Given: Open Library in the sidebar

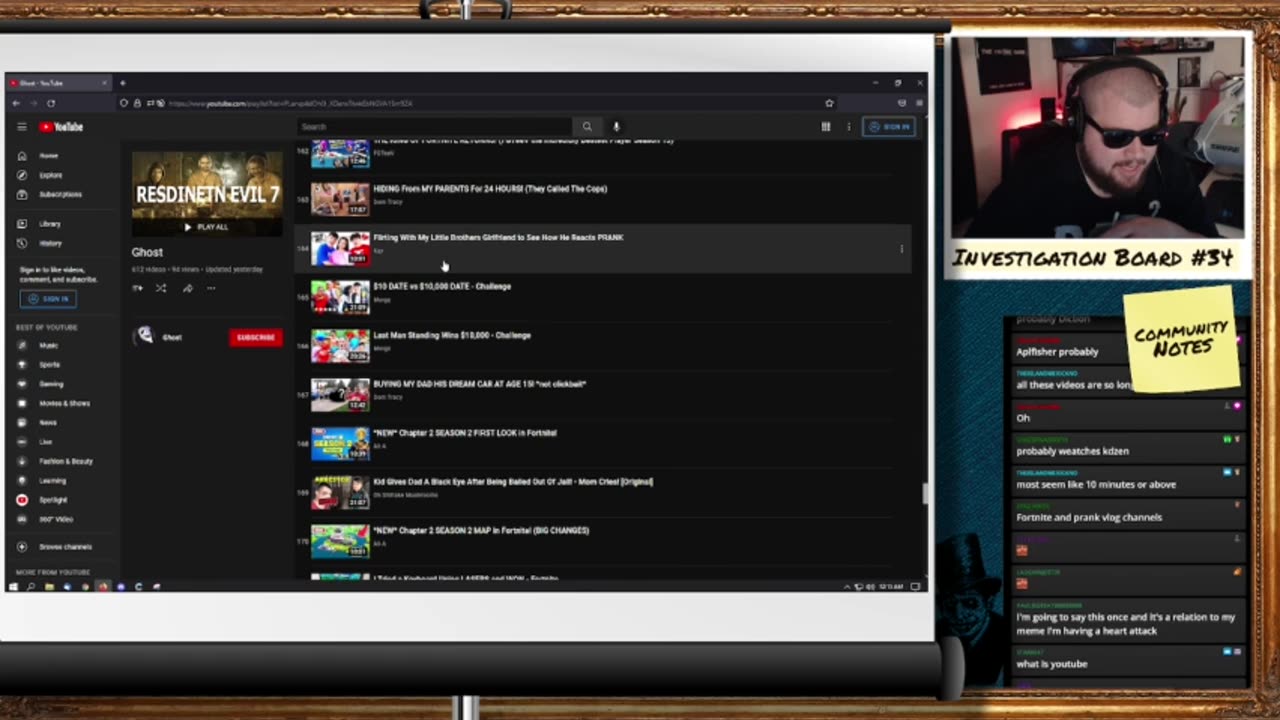Looking at the screenshot, I should (x=50, y=224).
